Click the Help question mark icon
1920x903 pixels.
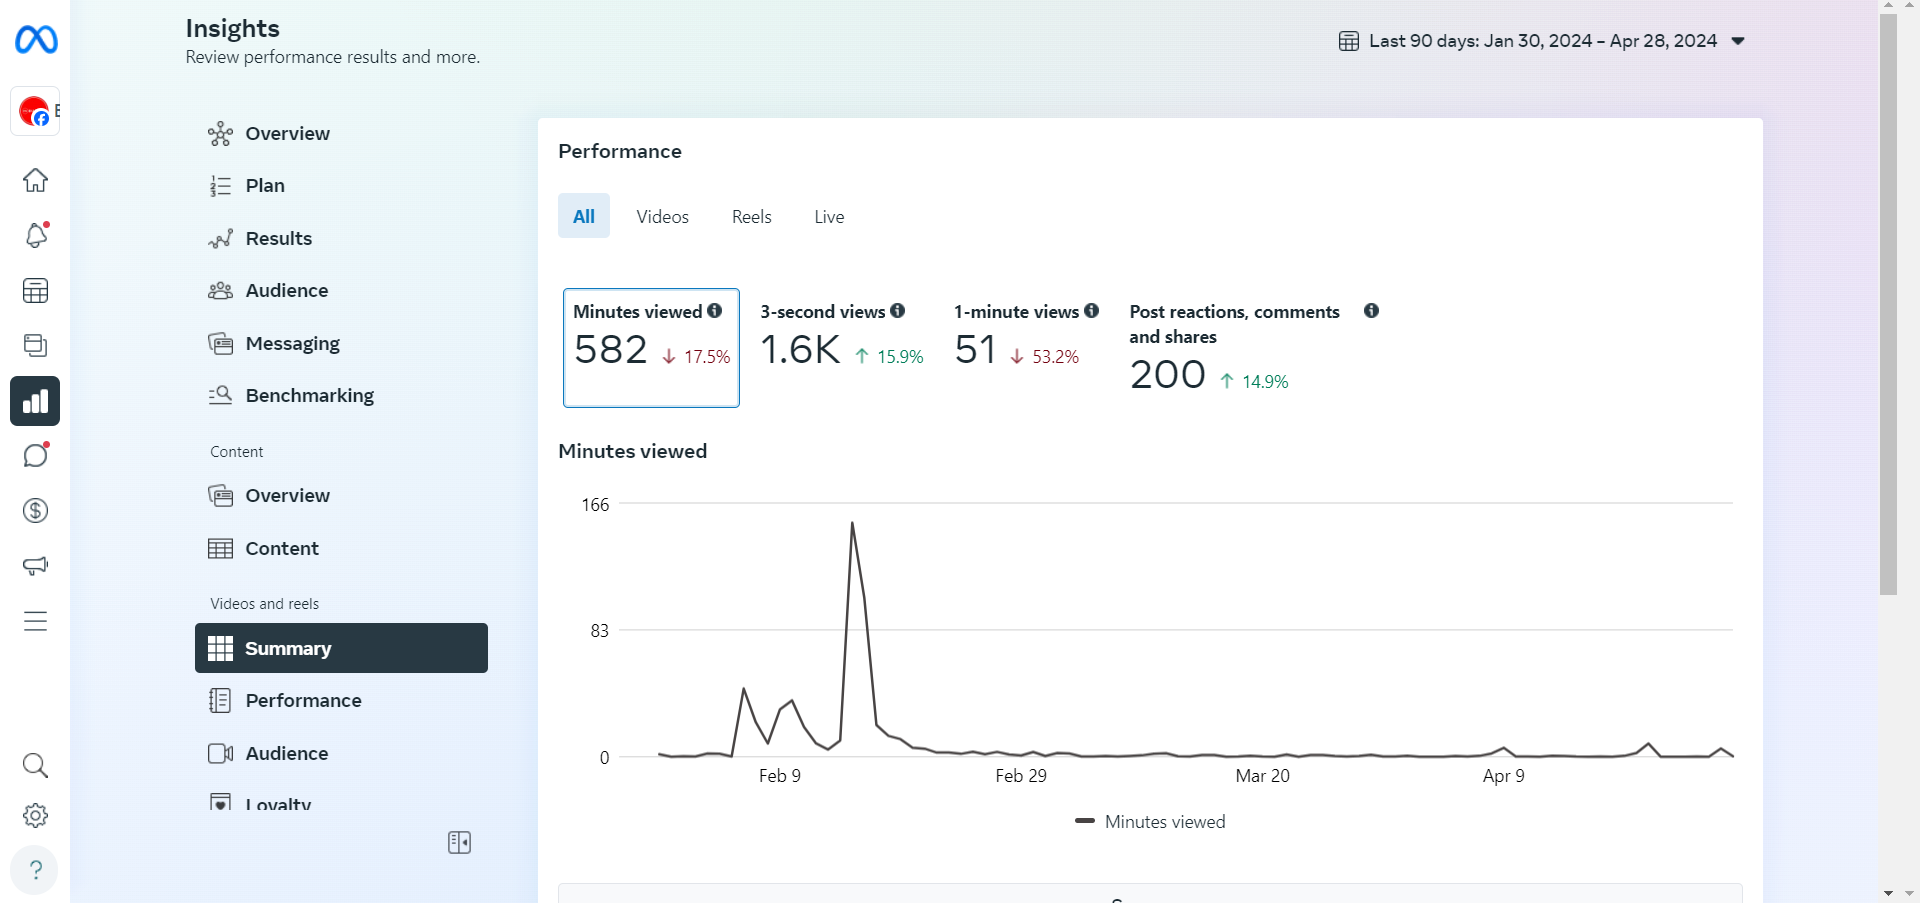(x=35, y=869)
